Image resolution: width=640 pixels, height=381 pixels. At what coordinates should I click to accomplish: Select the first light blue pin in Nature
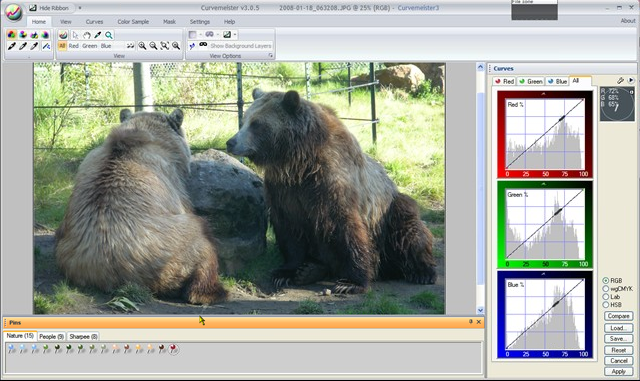[11, 349]
